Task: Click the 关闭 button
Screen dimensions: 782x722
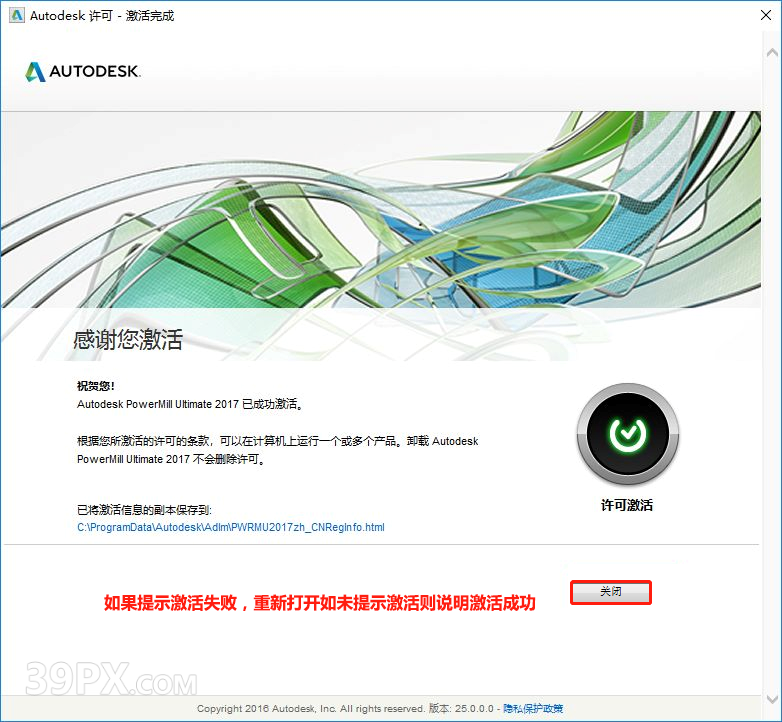Action: (611, 592)
